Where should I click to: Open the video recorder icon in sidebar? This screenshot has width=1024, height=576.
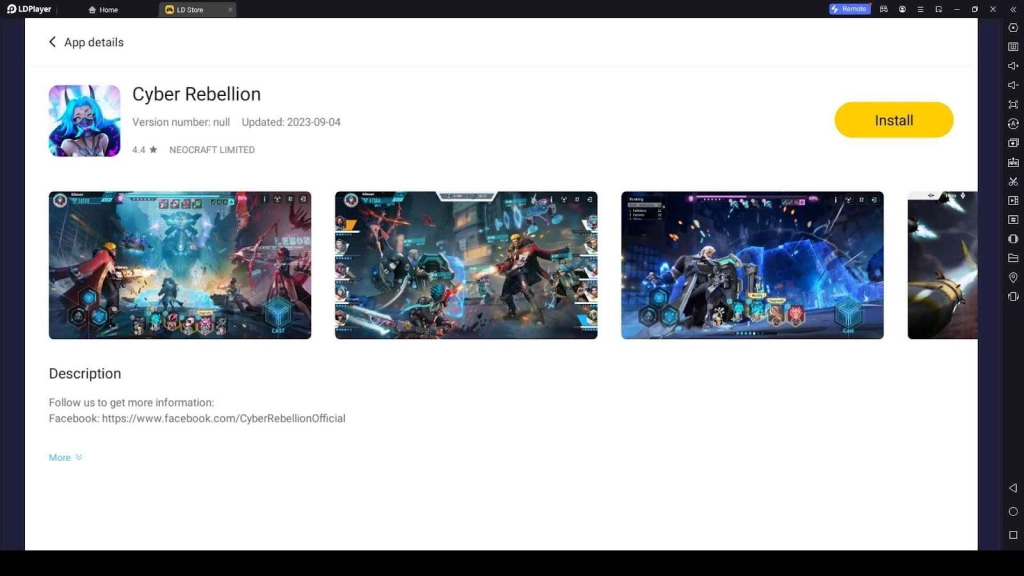pyautogui.click(x=1013, y=200)
